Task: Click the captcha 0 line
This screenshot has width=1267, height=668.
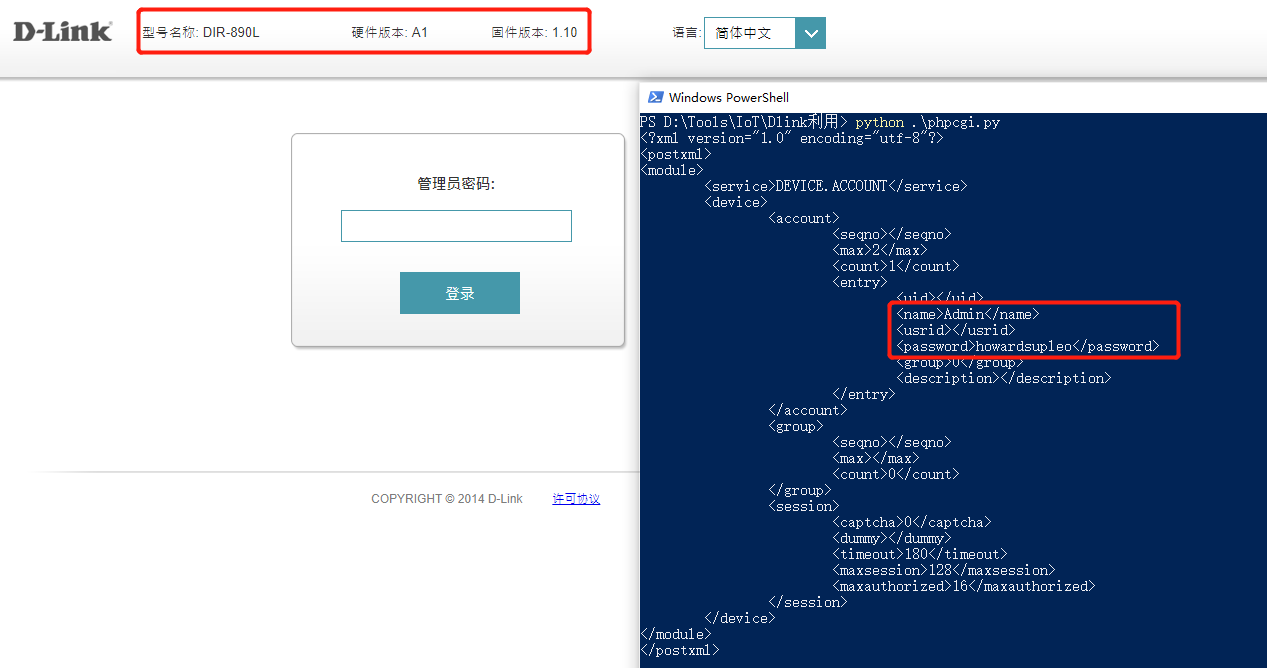Action: coord(912,522)
